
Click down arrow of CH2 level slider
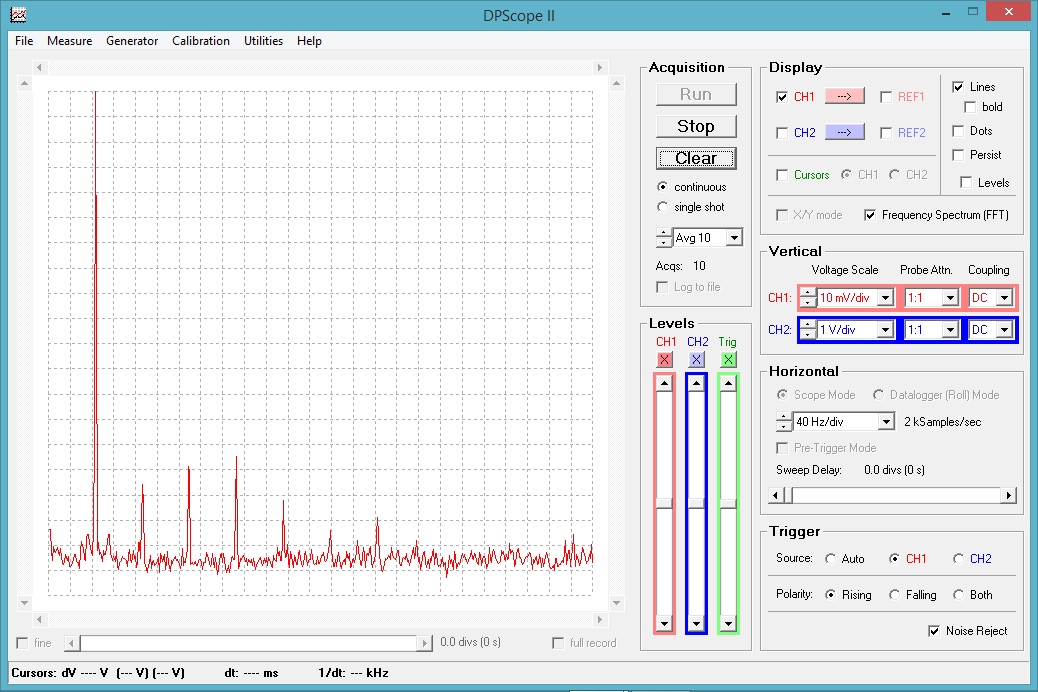(x=696, y=623)
